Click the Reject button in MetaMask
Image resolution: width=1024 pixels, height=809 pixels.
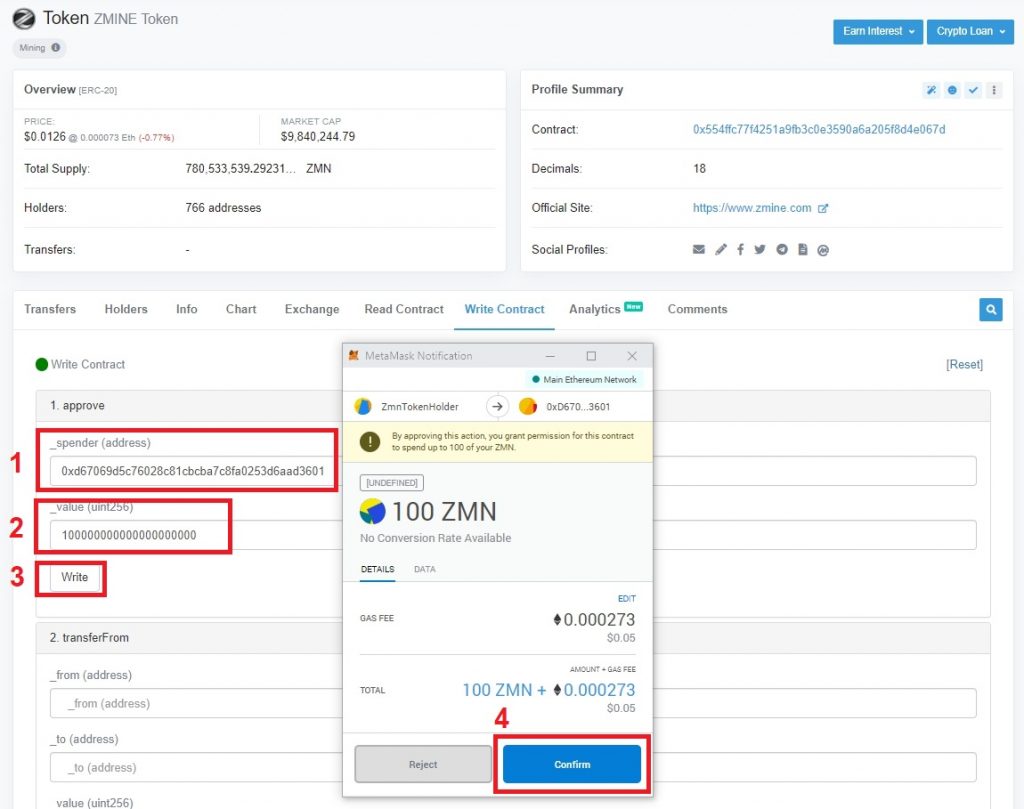(422, 763)
